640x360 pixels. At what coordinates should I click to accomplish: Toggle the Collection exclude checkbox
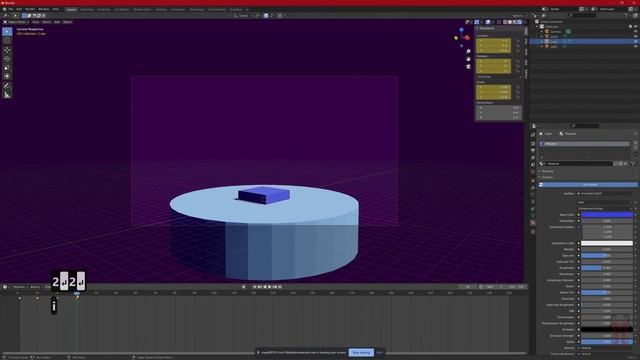(631, 27)
